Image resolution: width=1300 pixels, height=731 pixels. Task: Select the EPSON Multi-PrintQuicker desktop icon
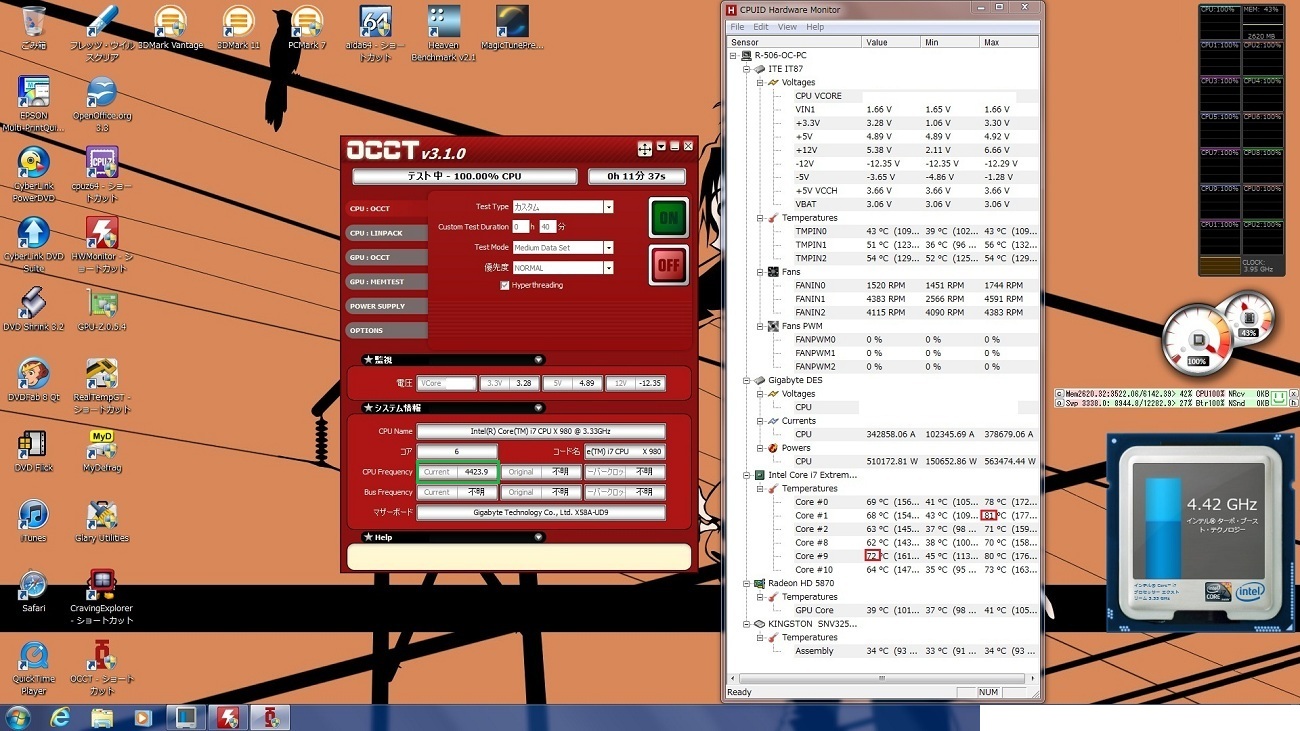(x=34, y=104)
